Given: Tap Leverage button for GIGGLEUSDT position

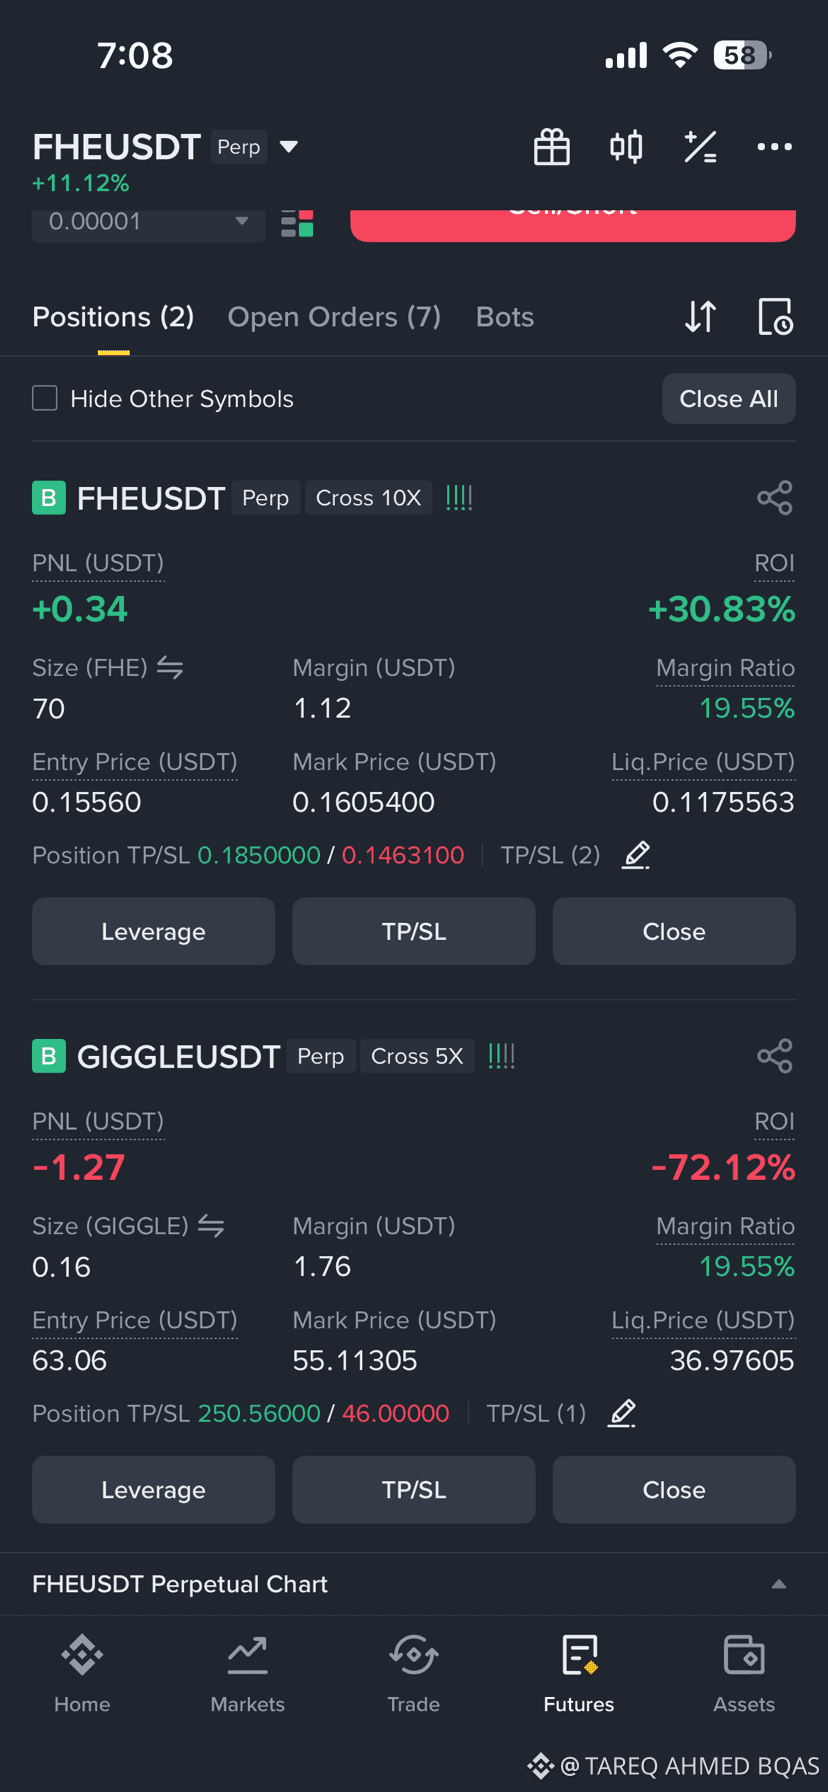Looking at the screenshot, I should click(x=153, y=1490).
